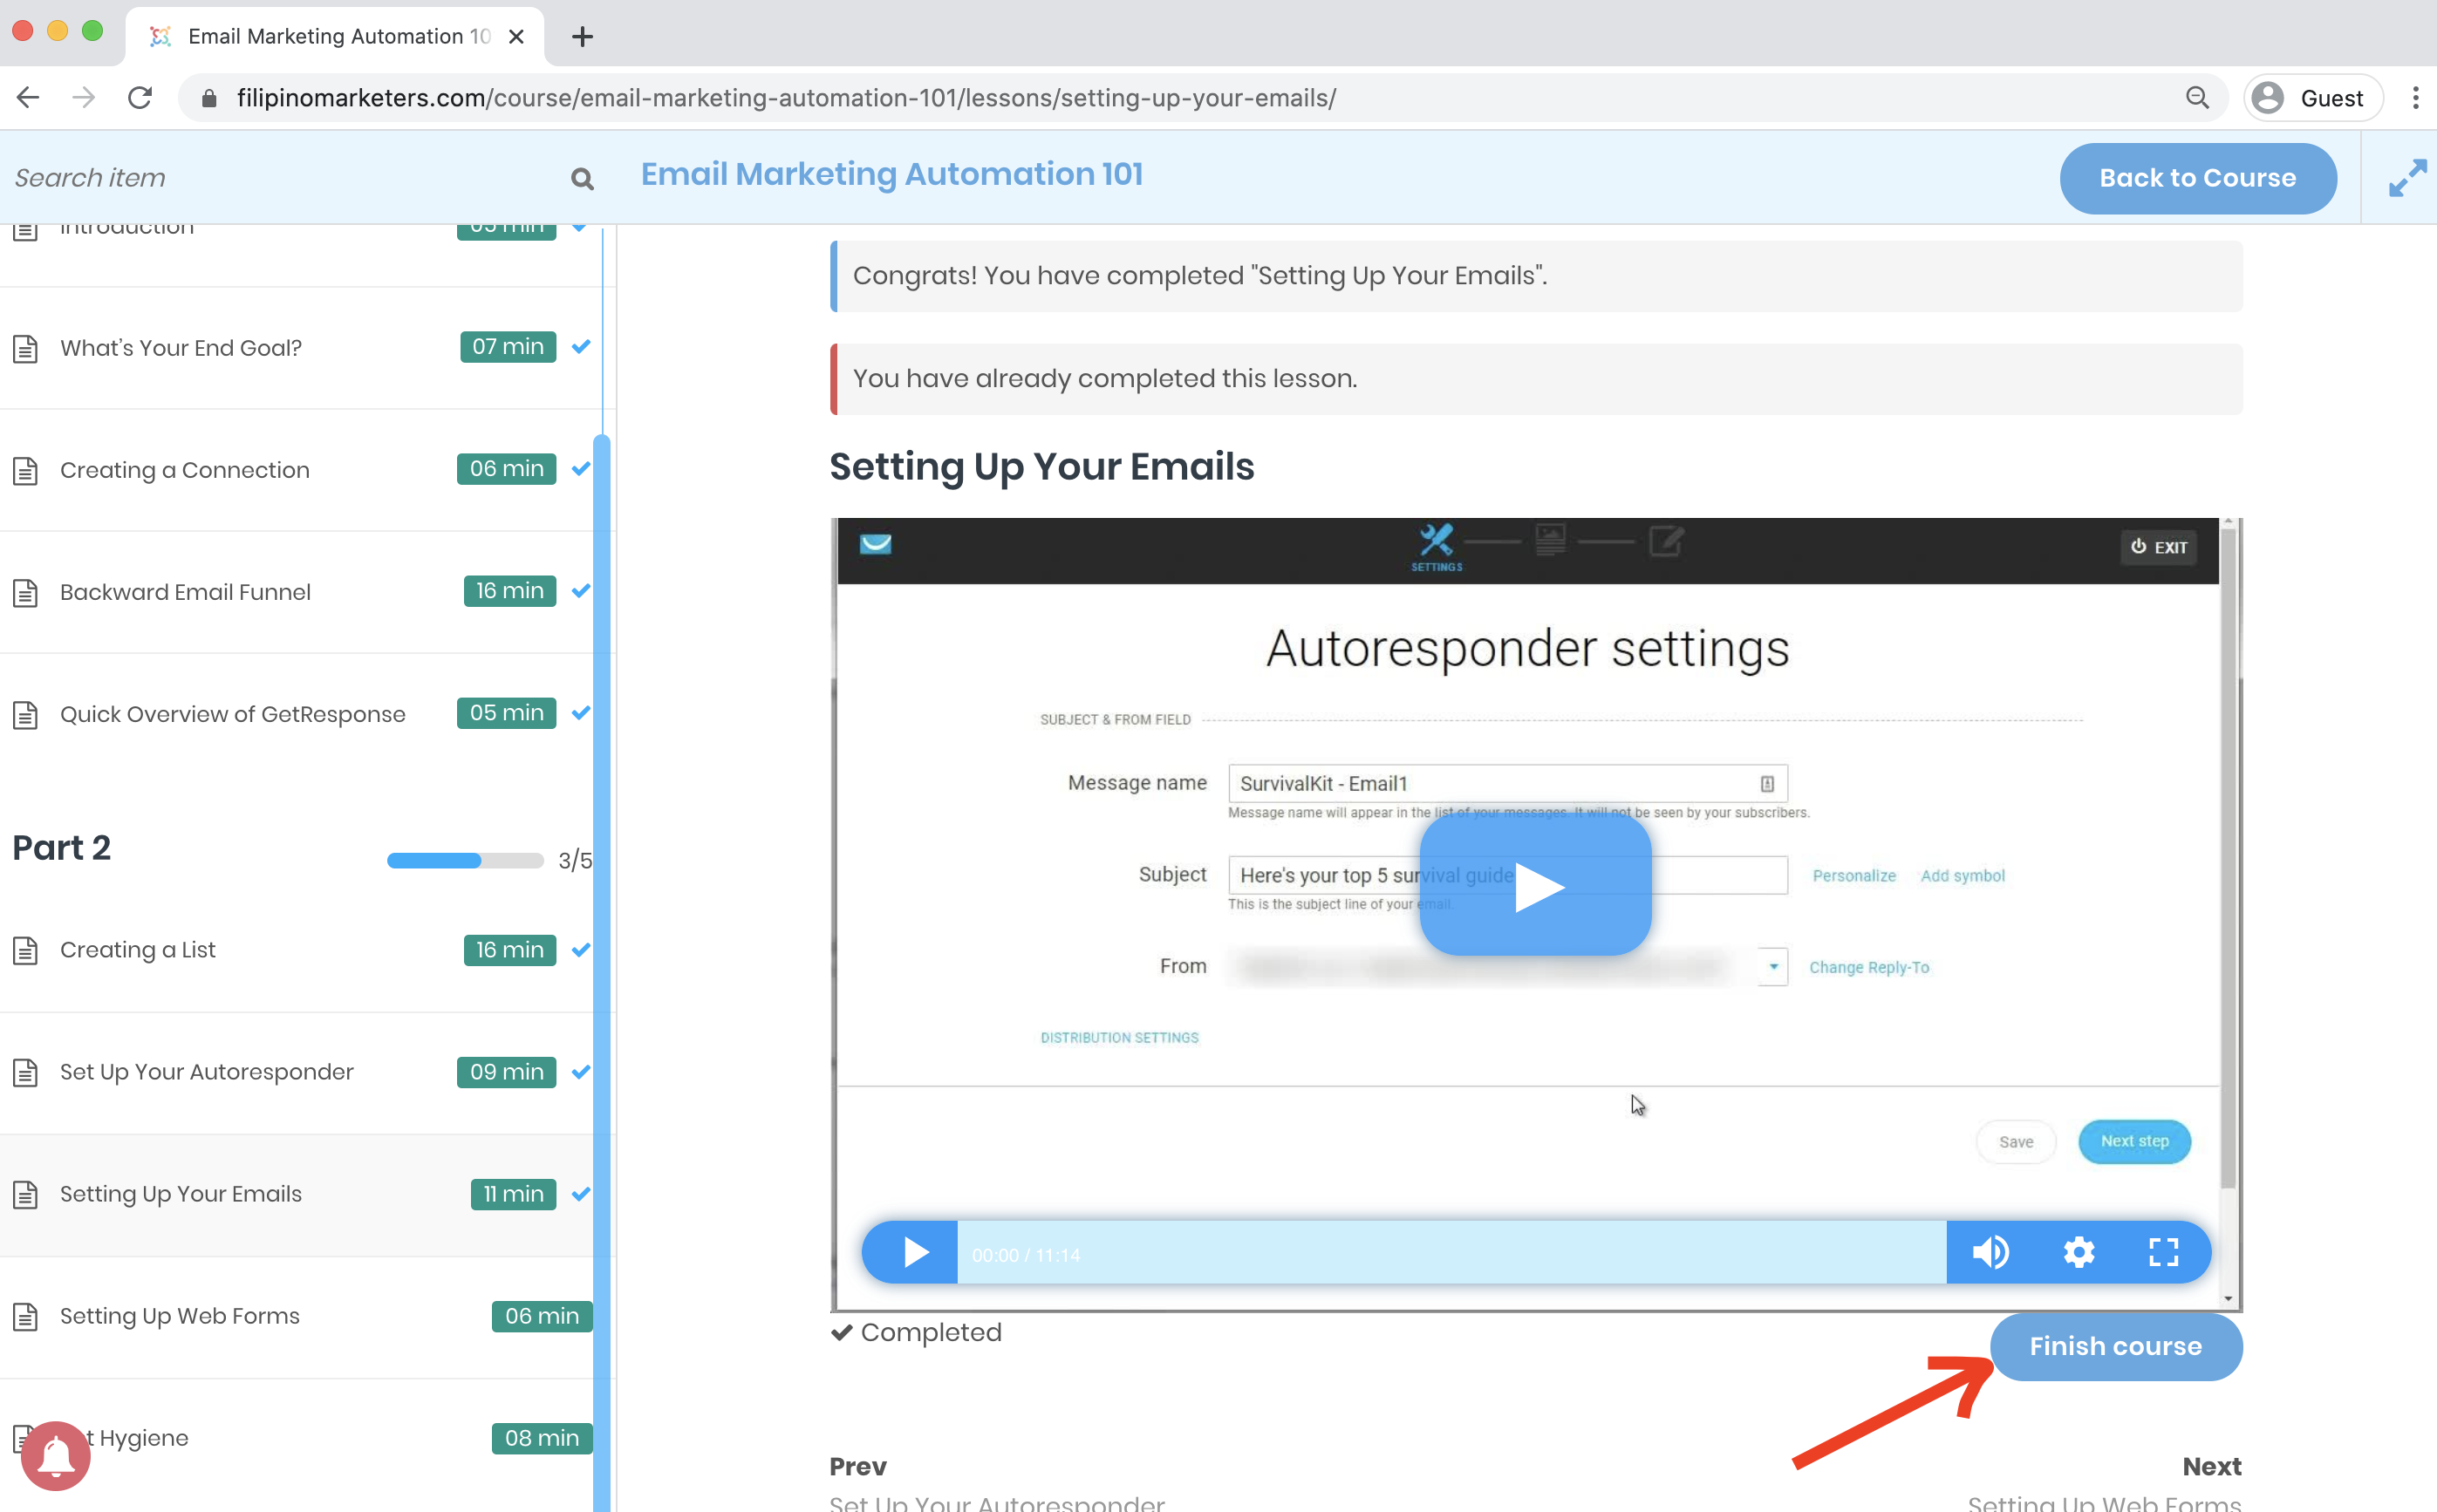Screen dimensions: 2437x1512
Task: Click the 16 min badge for Backward Email Funnel
Action: click(509, 591)
